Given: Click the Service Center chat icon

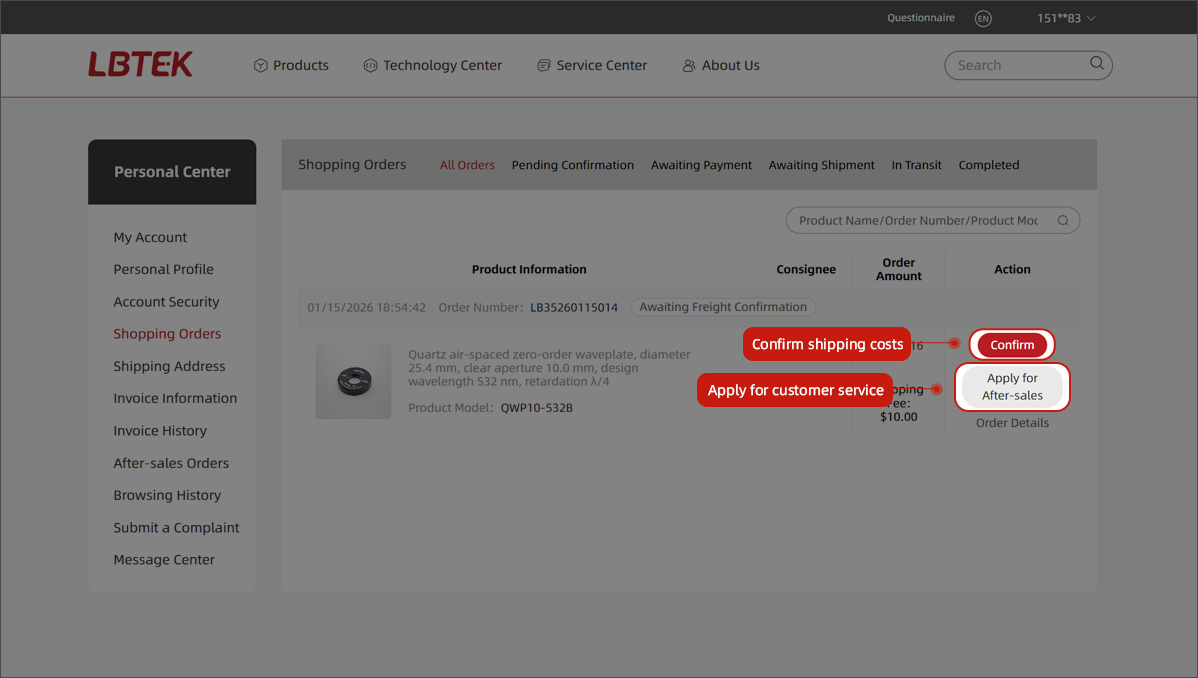Looking at the screenshot, I should click(544, 66).
